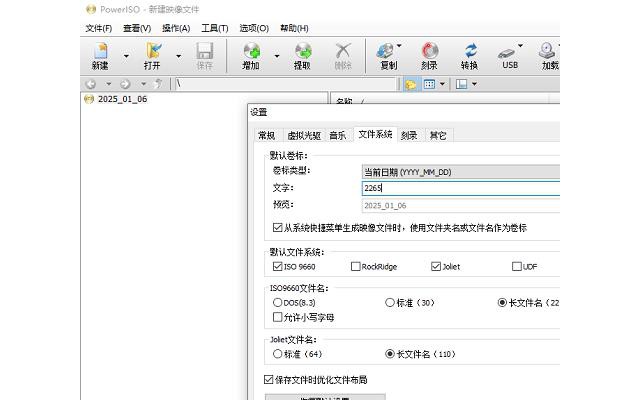Image resolution: width=640 pixels, height=400 pixels.
Task: Uncheck the ISO 9660 checkbox
Action: (x=277, y=267)
